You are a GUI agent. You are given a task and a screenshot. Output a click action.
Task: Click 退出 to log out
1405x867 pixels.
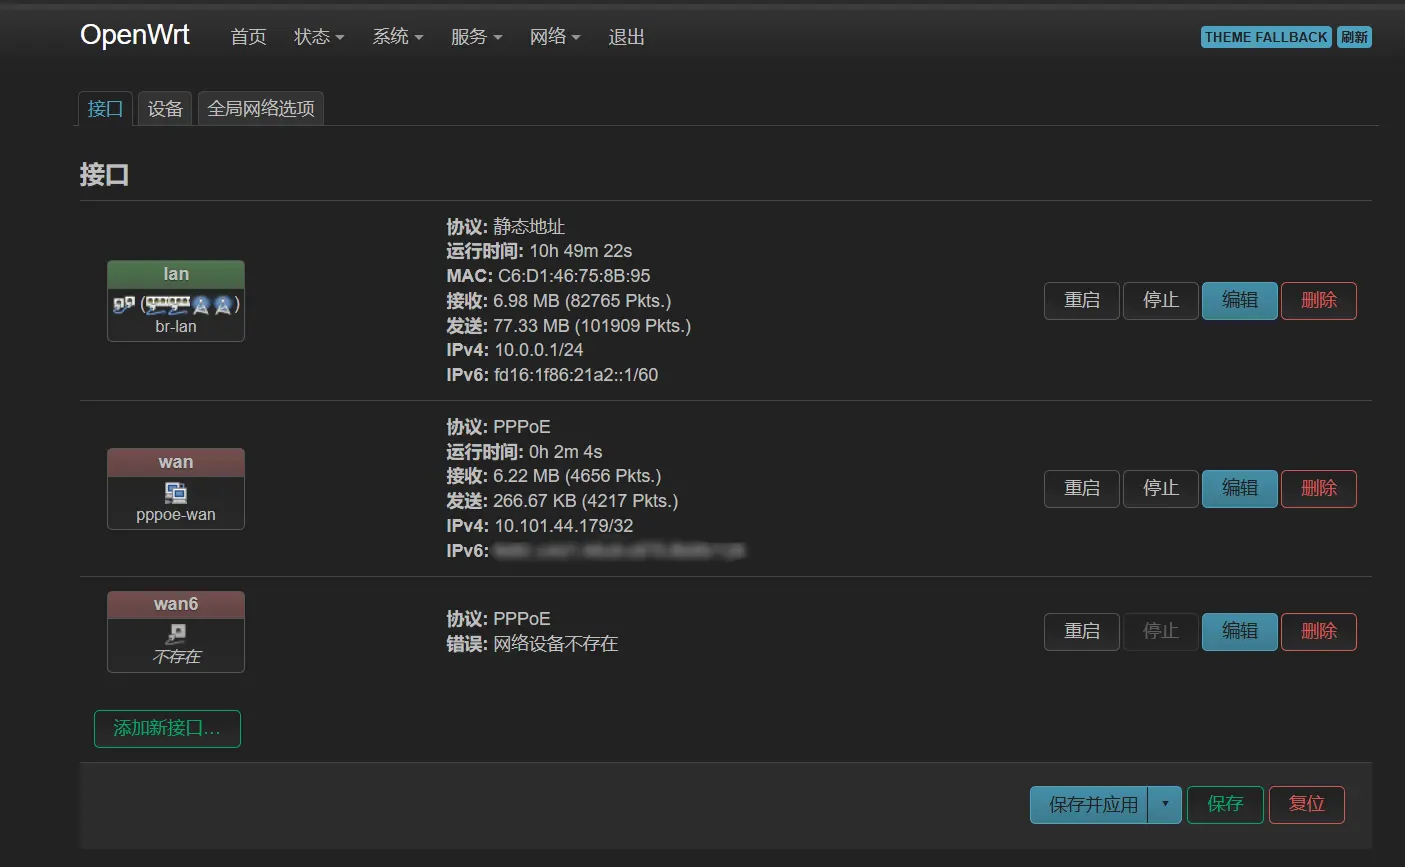(626, 37)
